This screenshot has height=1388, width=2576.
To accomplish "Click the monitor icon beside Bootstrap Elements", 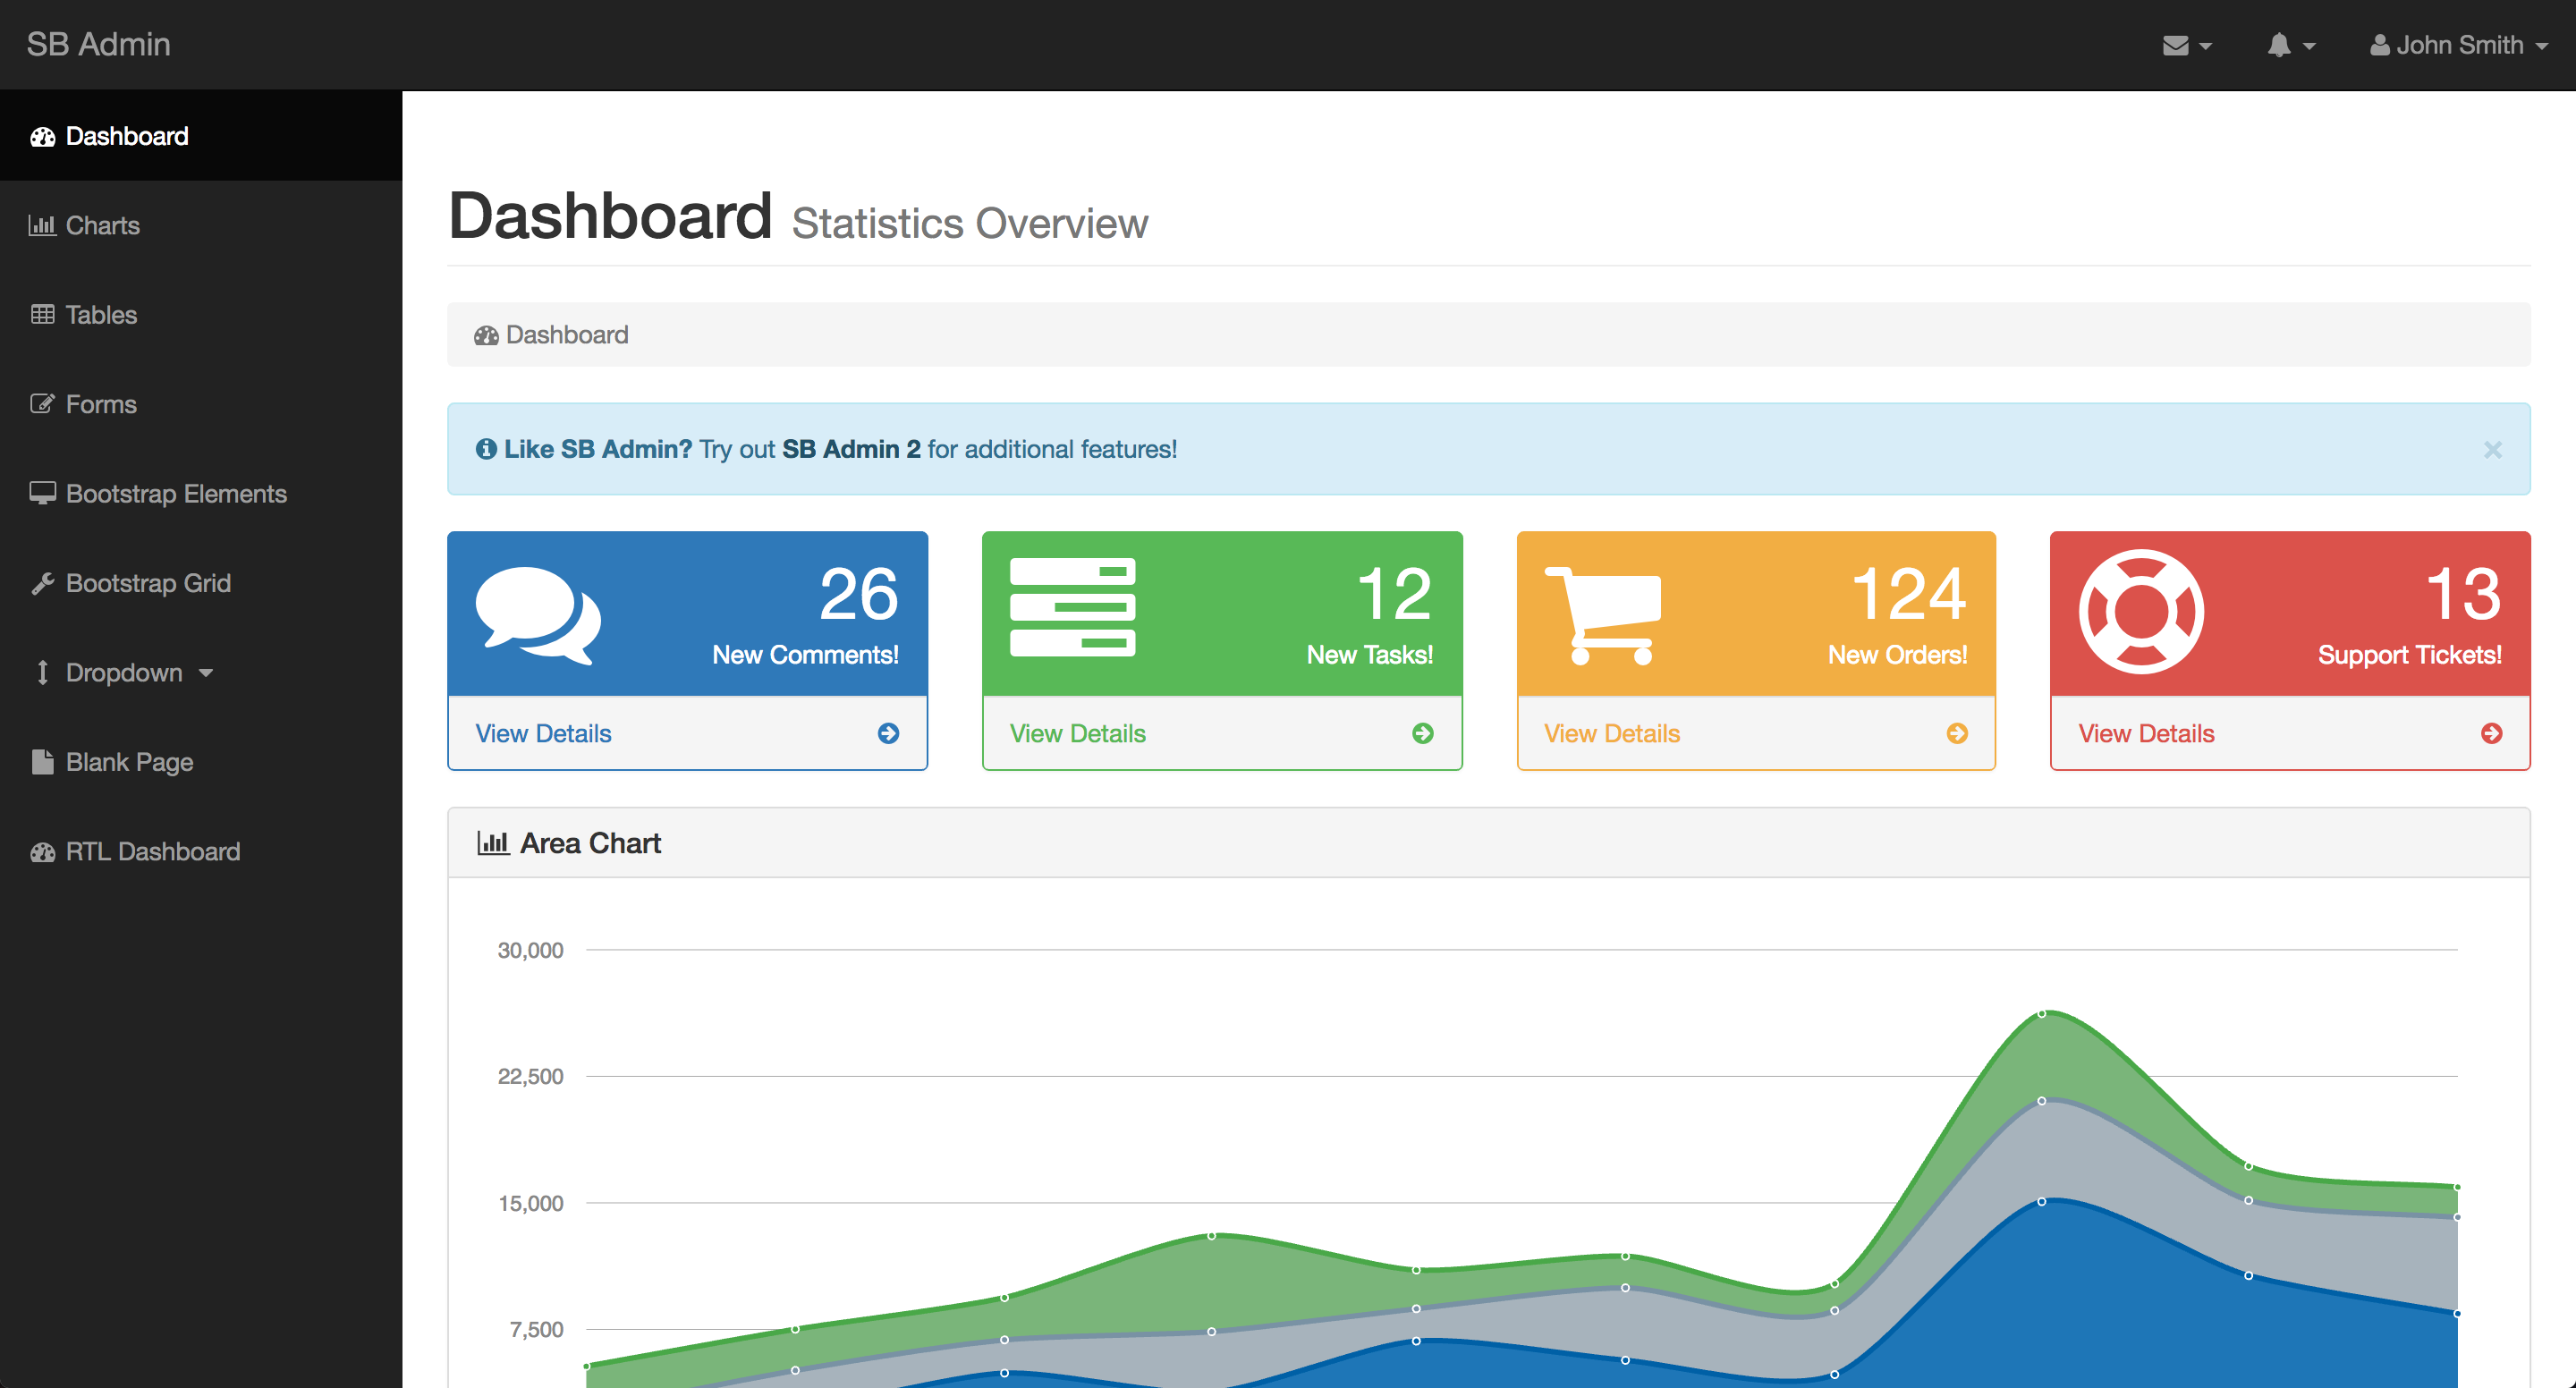I will pyautogui.click(x=42, y=494).
